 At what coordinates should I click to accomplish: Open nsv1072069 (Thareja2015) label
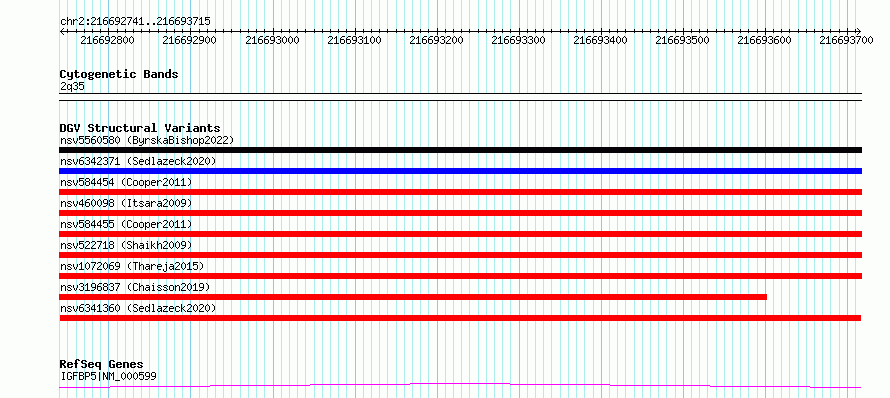132,266
